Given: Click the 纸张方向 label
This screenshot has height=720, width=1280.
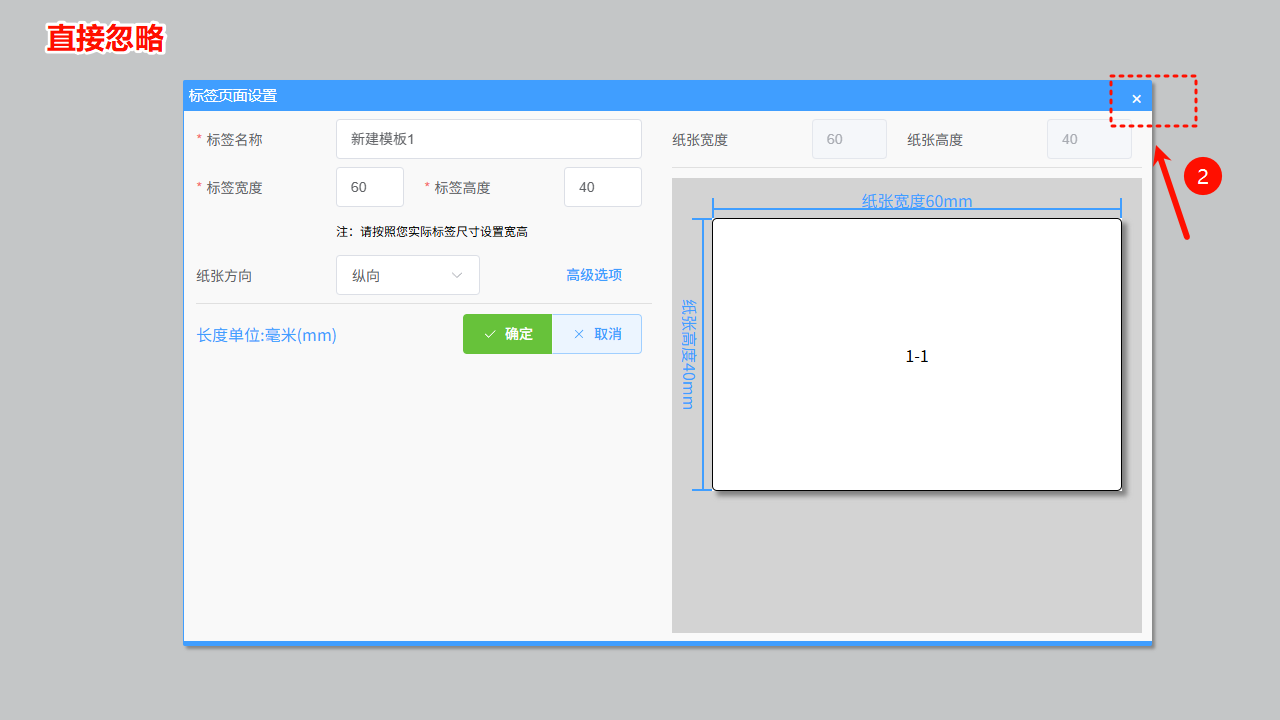Looking at the screenshot, I should tap(224, 276).
